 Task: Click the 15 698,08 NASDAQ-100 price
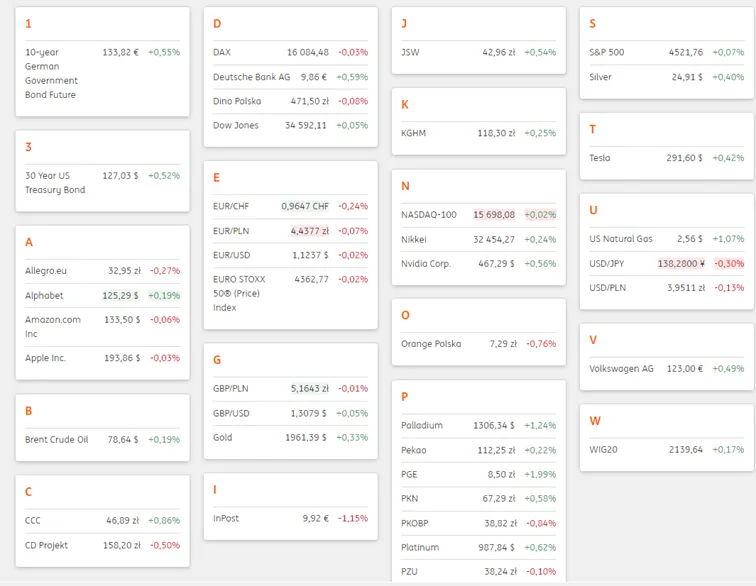pyautogui.click(x=494, y=215)
